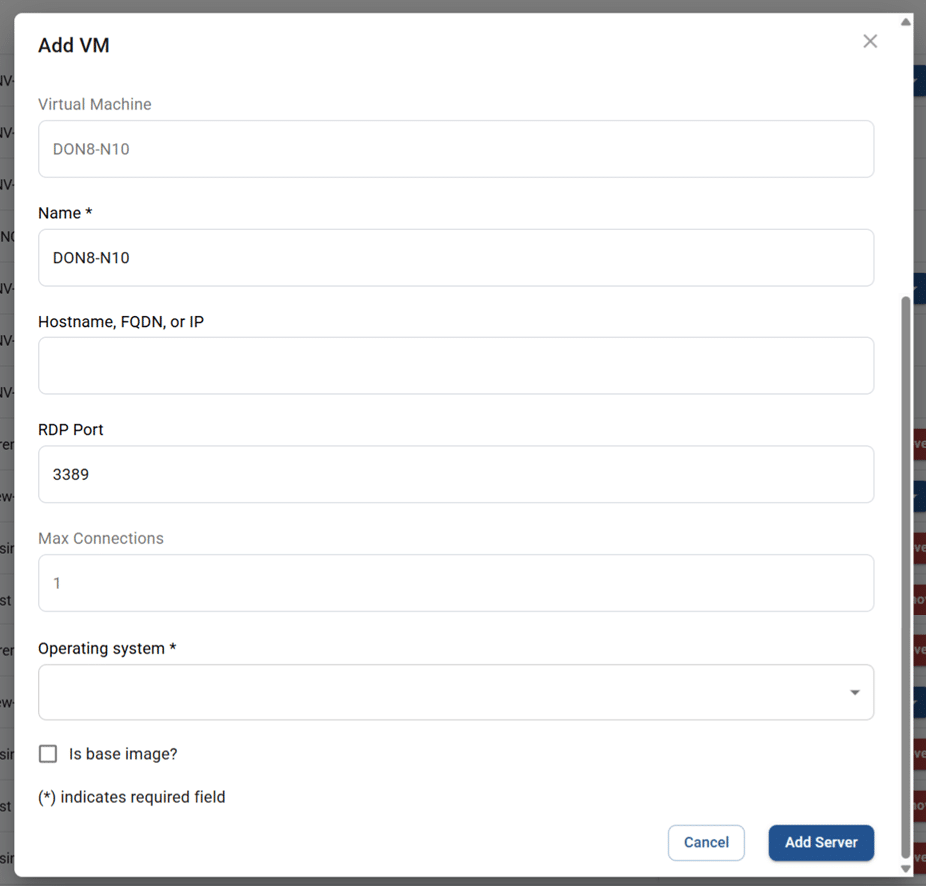Viewport: 926px width, 886px height.
Task: Click the Operating system dropdown chevron arrow
Action: tap(855, 691)
